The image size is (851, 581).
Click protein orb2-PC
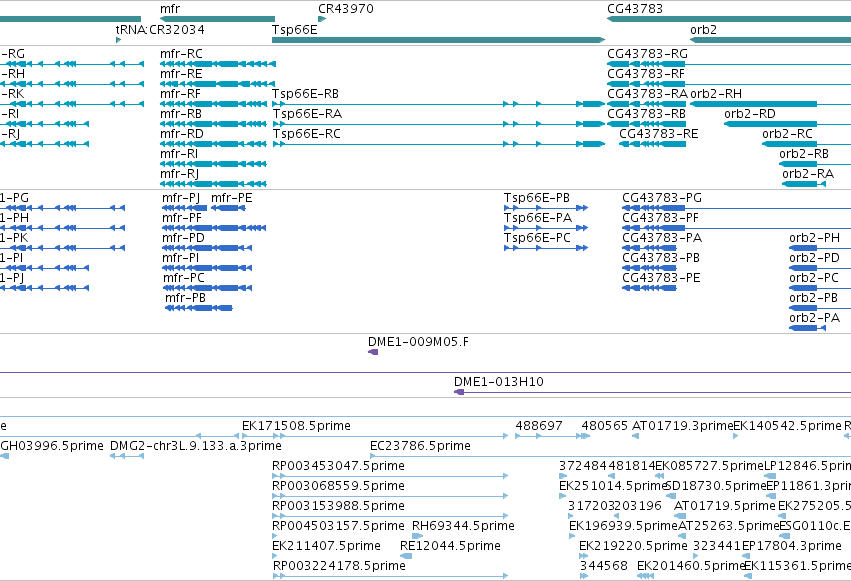point(820,288)
